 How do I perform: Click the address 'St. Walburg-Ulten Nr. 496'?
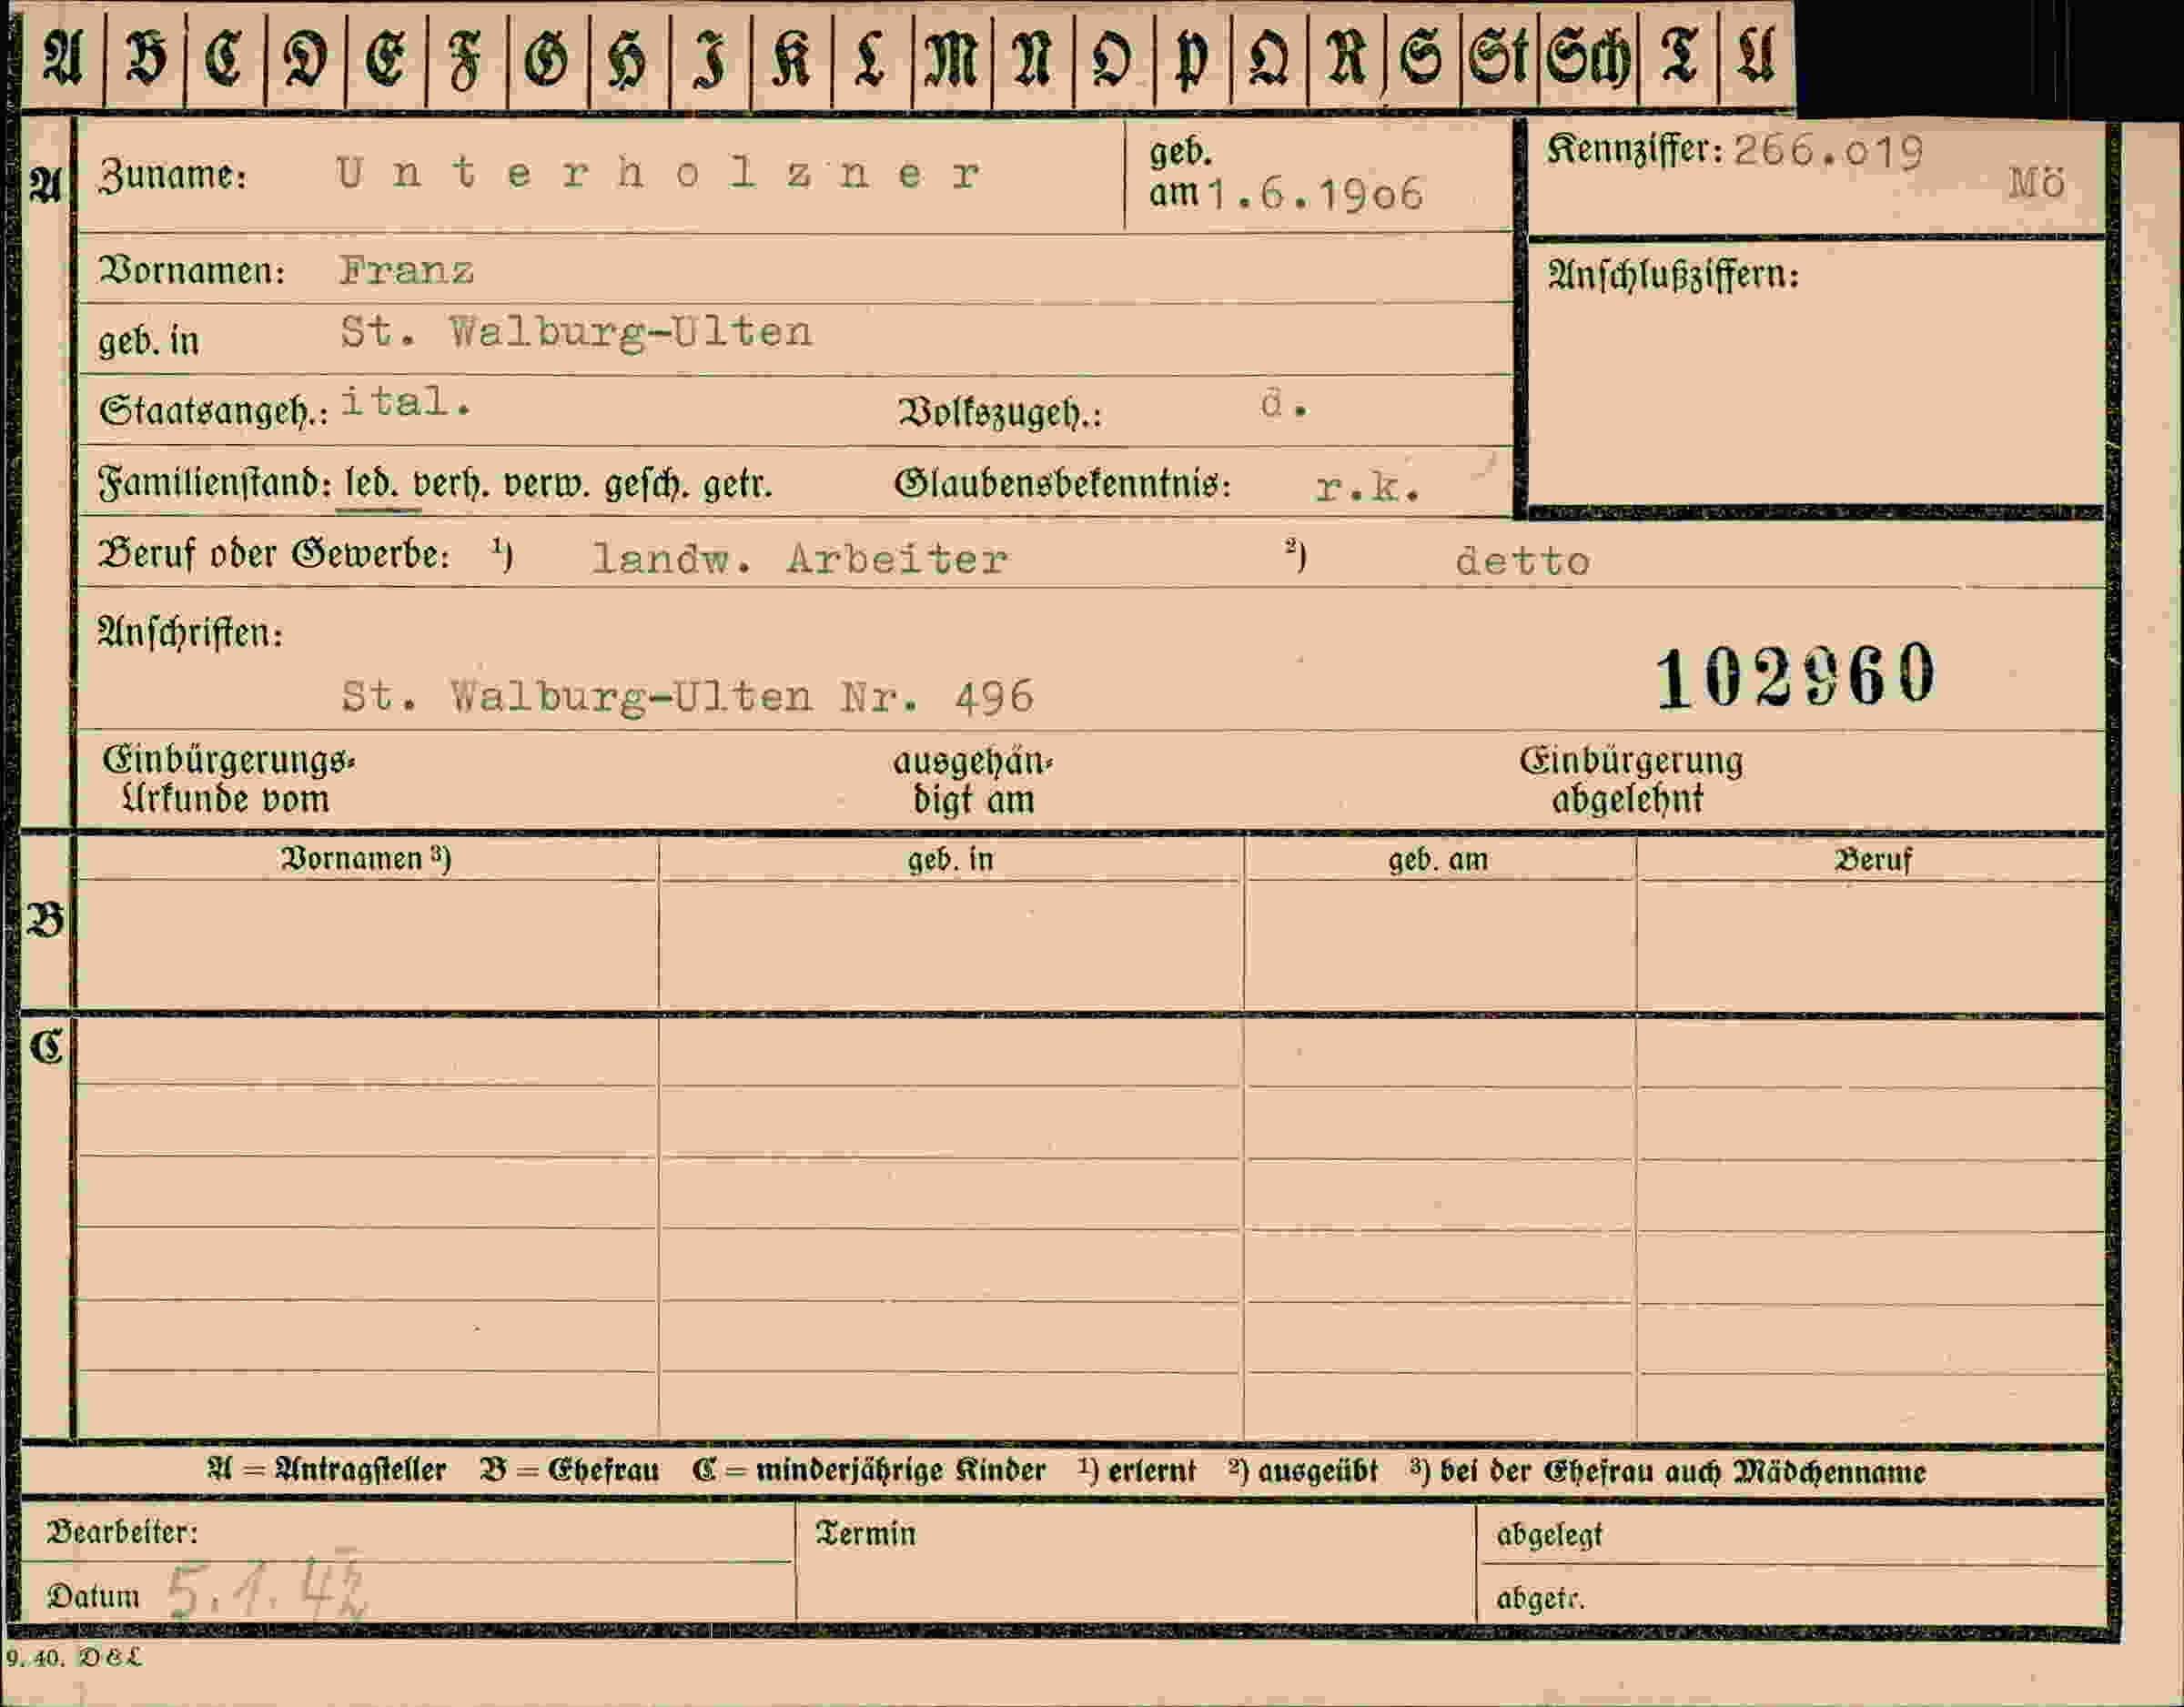[x=687, y=696]
